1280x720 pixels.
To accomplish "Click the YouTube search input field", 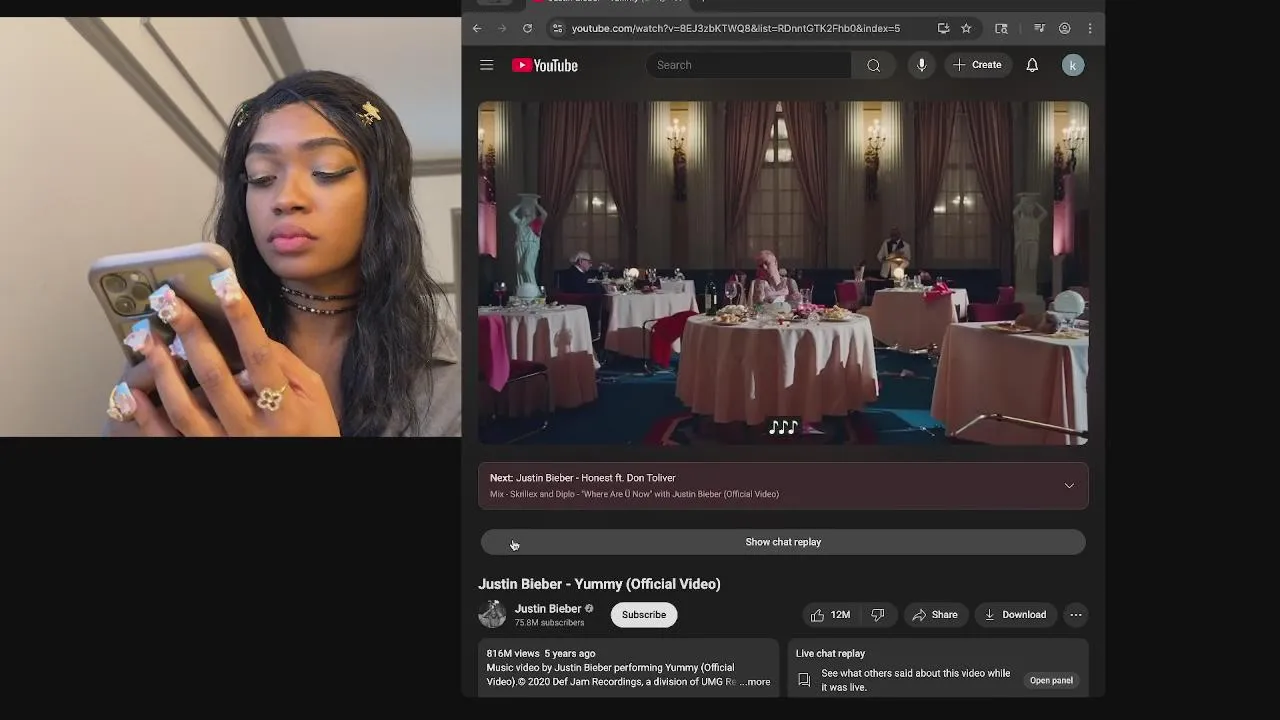I will (x=749, y=65).
